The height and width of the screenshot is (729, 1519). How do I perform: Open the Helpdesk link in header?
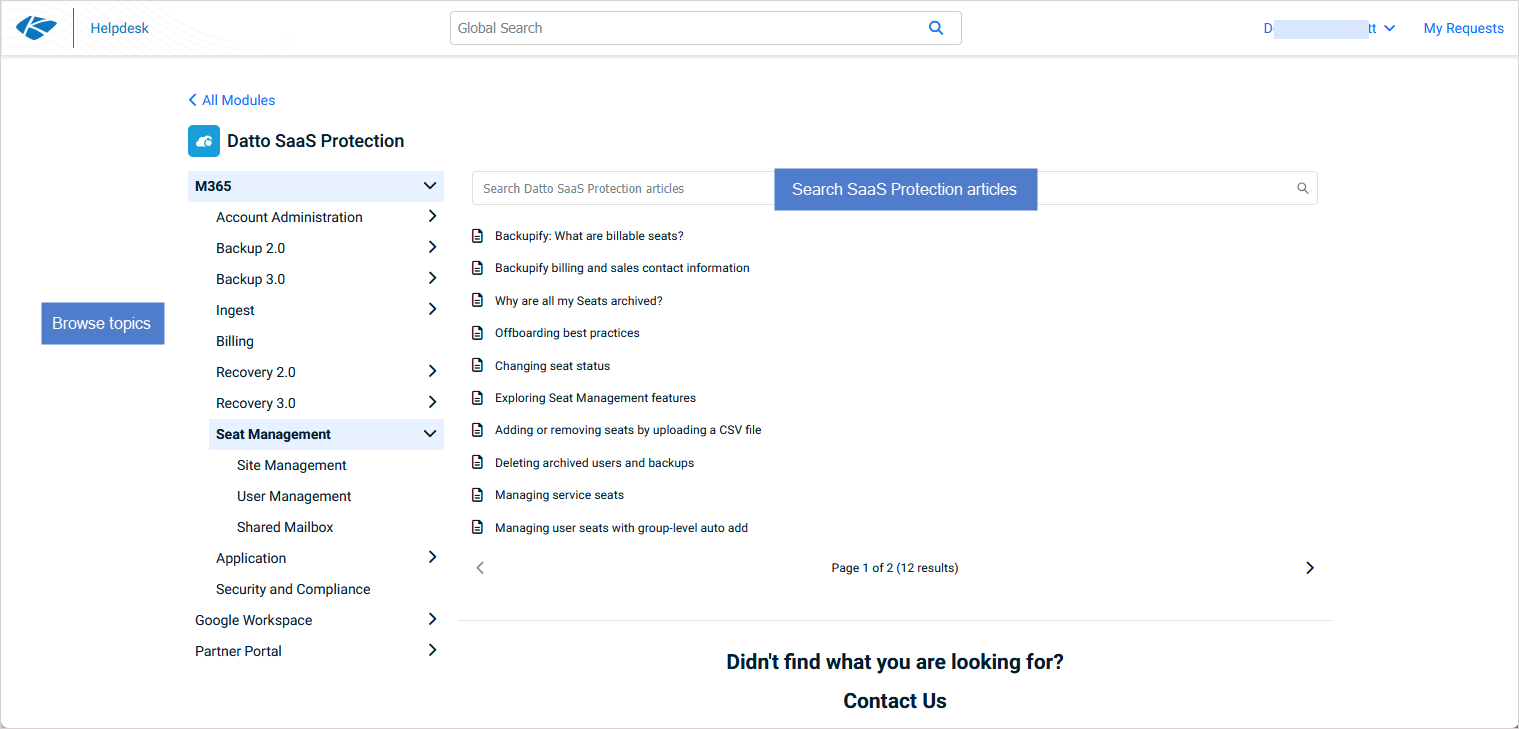(119, 28)
